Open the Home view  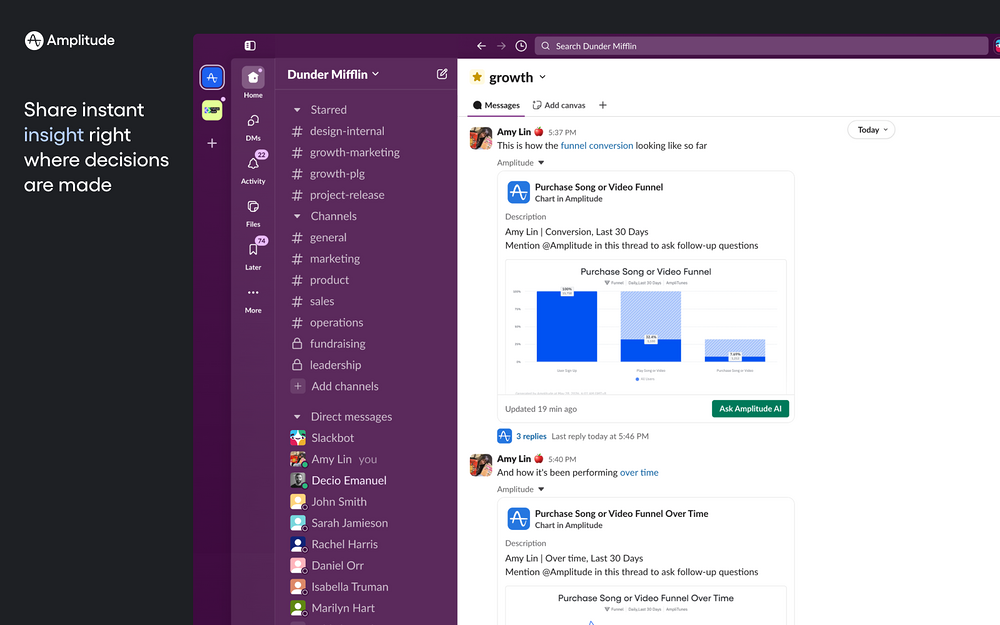tap(253, 83)
